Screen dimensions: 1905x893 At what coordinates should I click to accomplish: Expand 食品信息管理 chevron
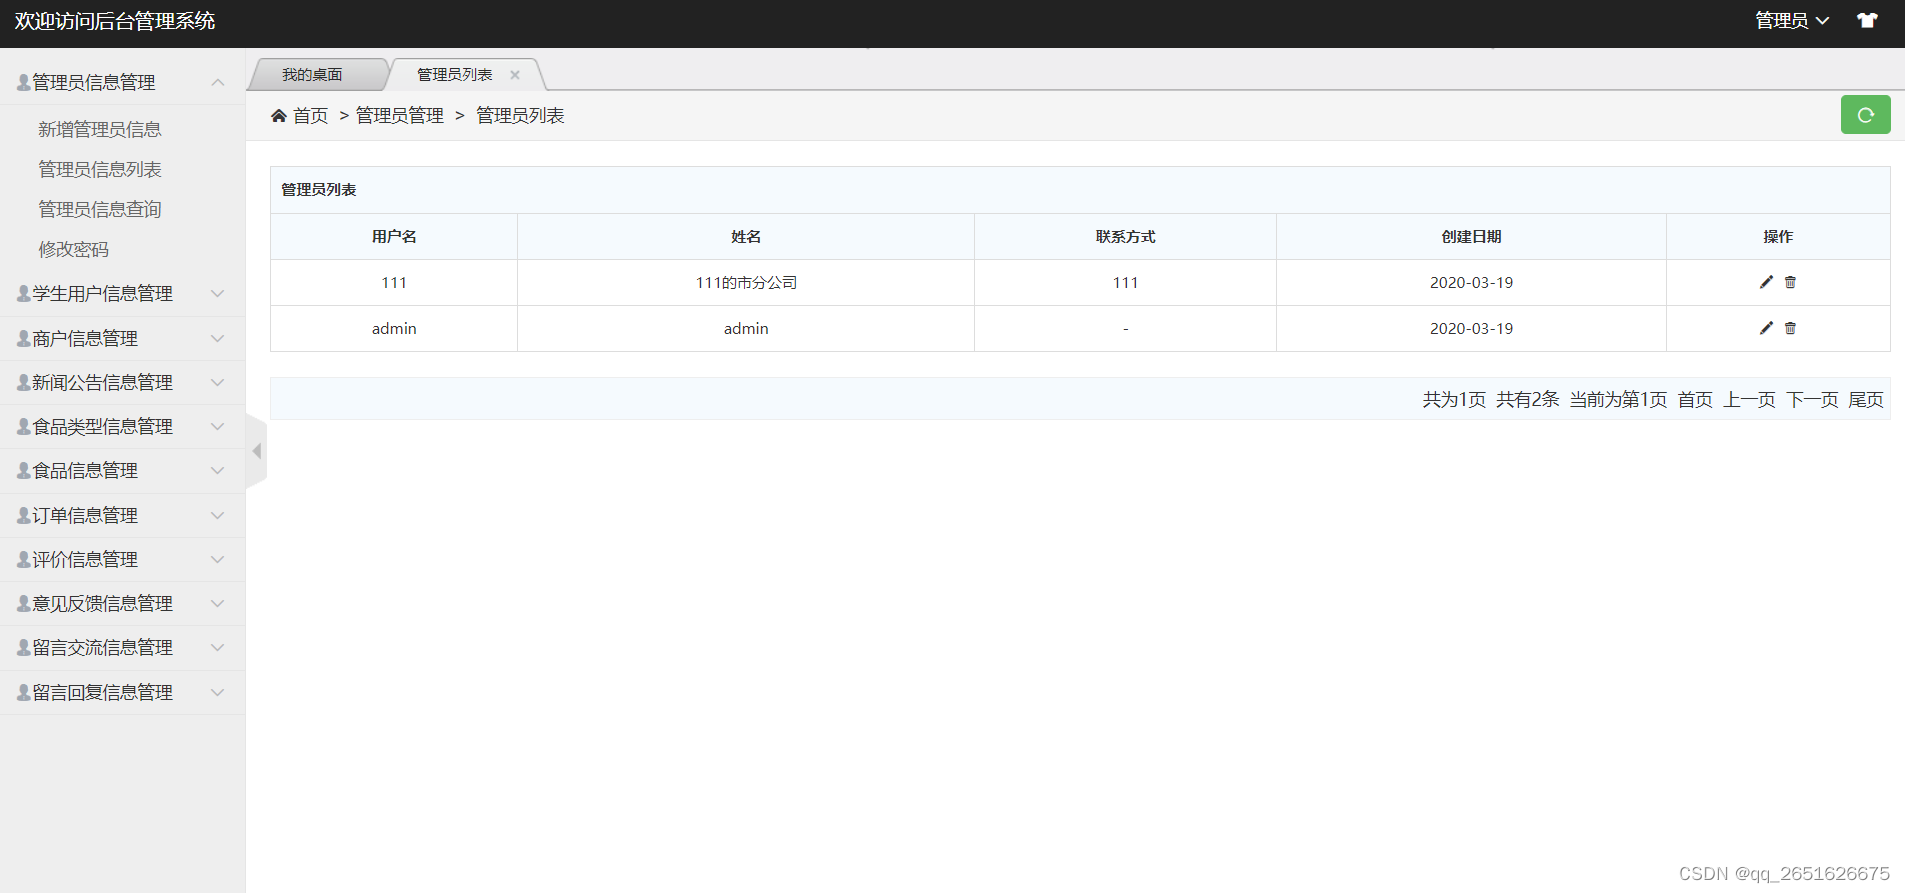(x=217, y=470)
